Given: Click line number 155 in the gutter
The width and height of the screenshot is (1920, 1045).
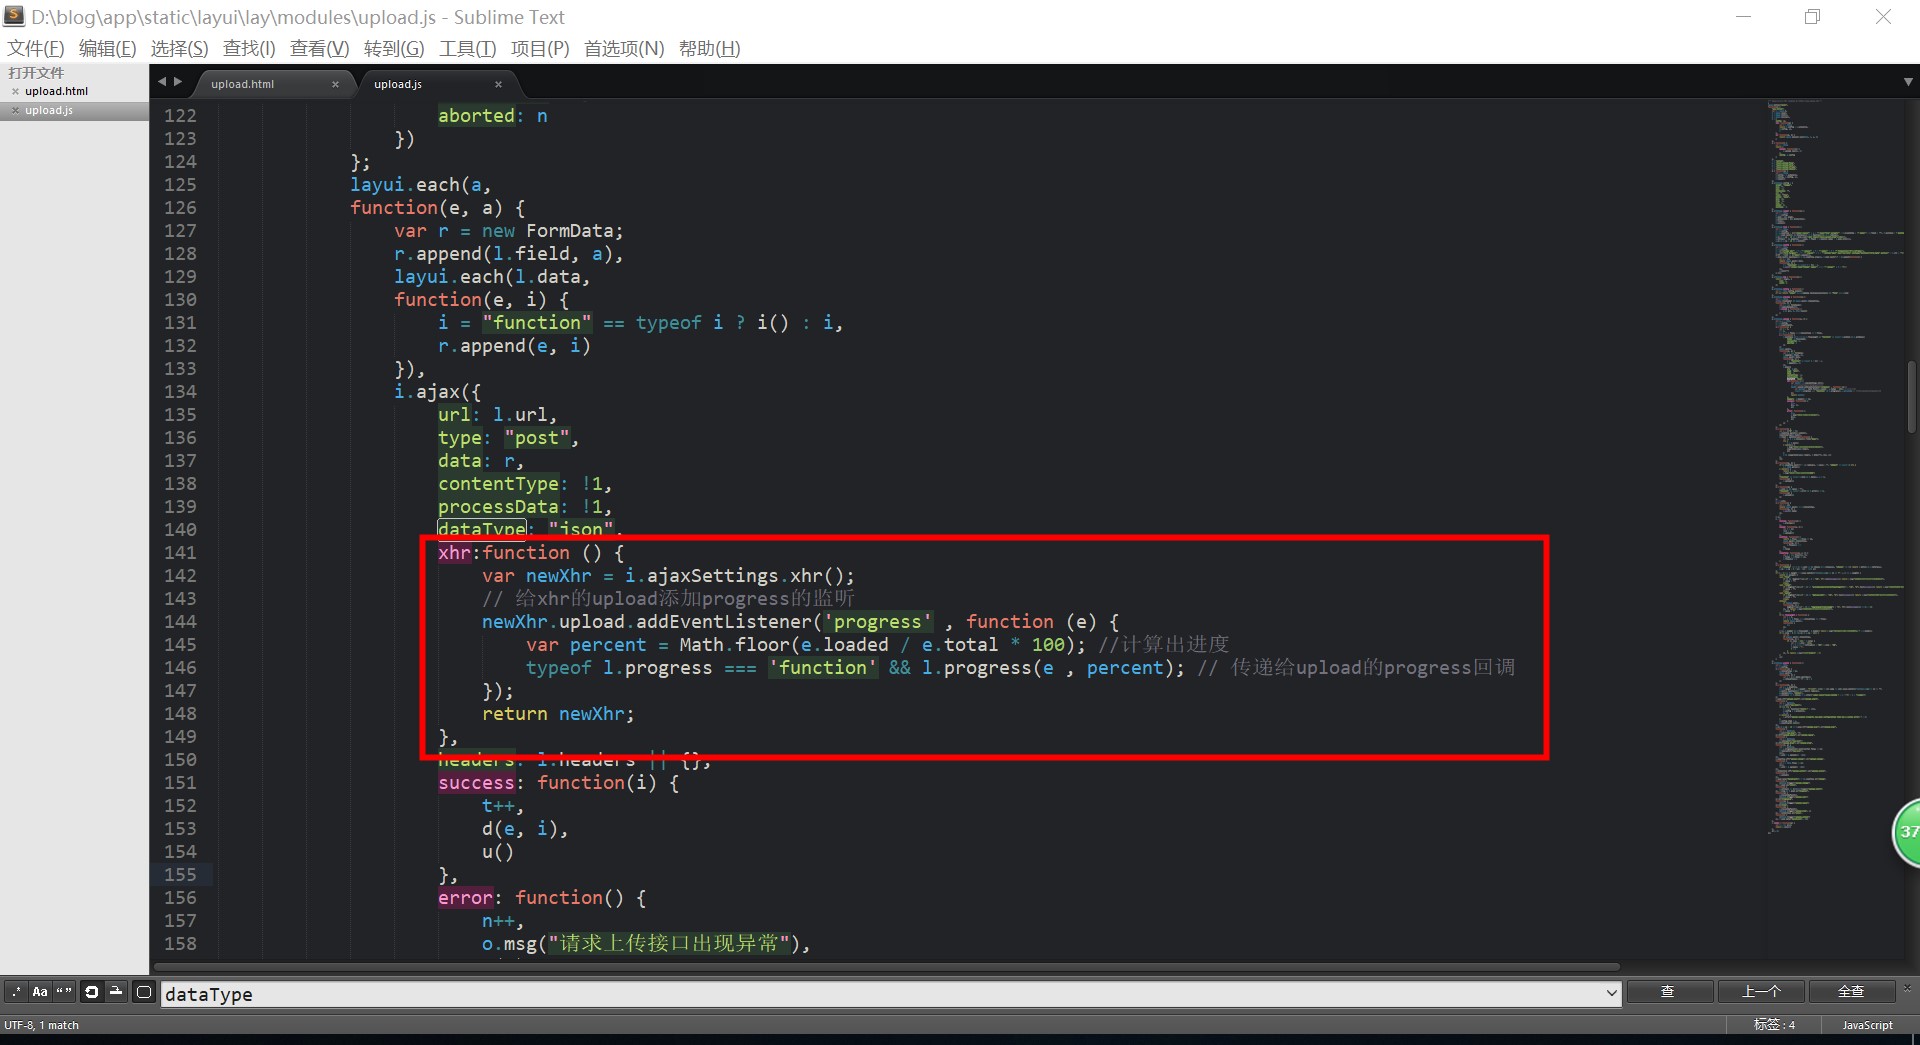Looking at the screenshot, I should (180, 875).
